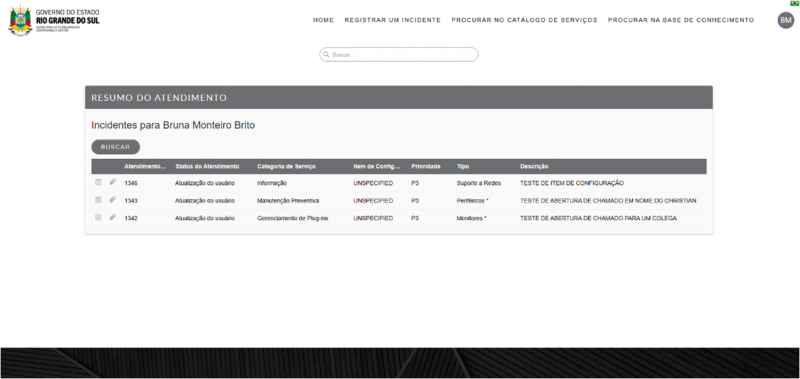This screenshot has height=379, width=800.
Task: Open Procurar na Base de Conhecimento
Action: pos(681,20)
